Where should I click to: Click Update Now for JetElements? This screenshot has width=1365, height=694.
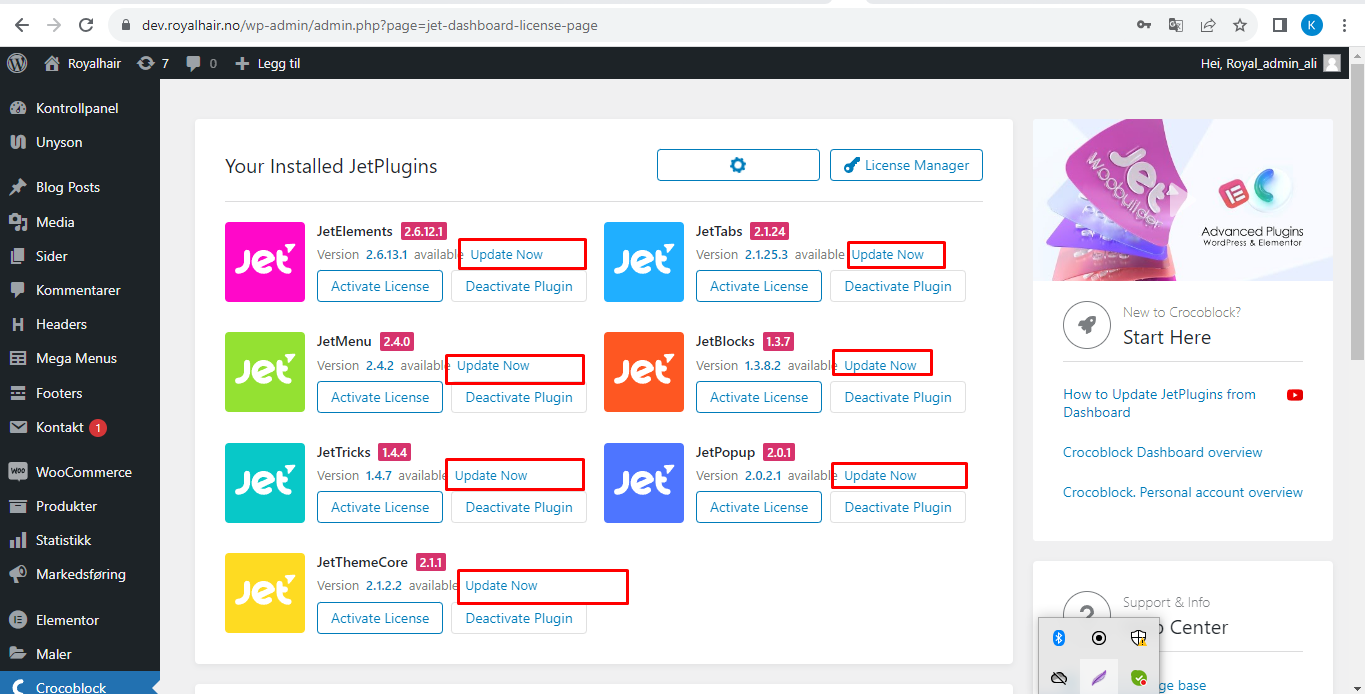click(507, 255)
